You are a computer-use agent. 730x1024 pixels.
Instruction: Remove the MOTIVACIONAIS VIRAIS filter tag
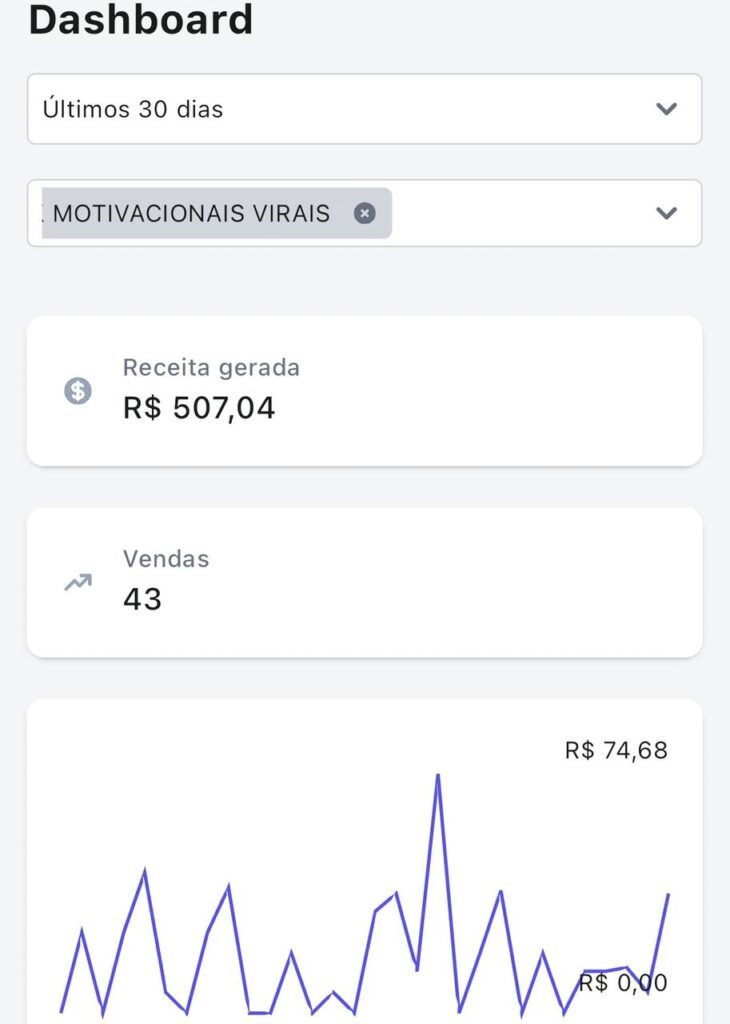click(x=365, y=213)
